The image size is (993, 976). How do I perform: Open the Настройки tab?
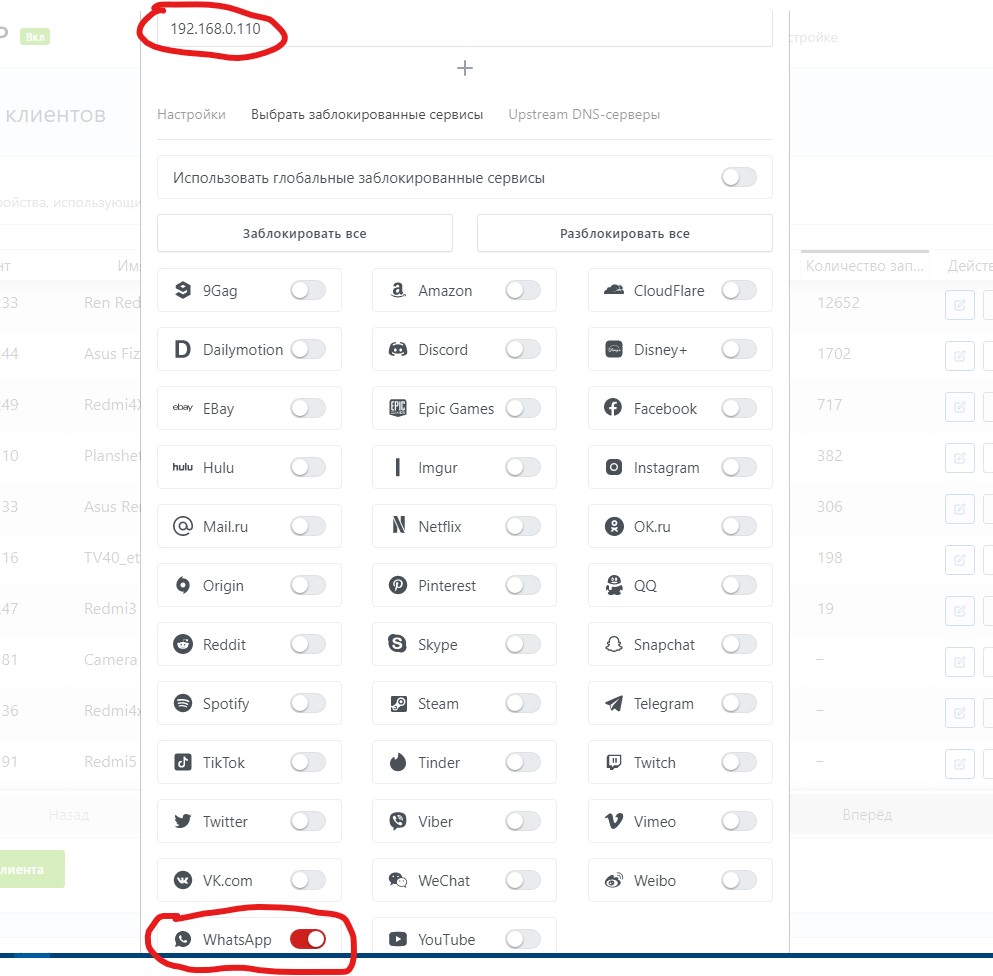tap(191, 114)
